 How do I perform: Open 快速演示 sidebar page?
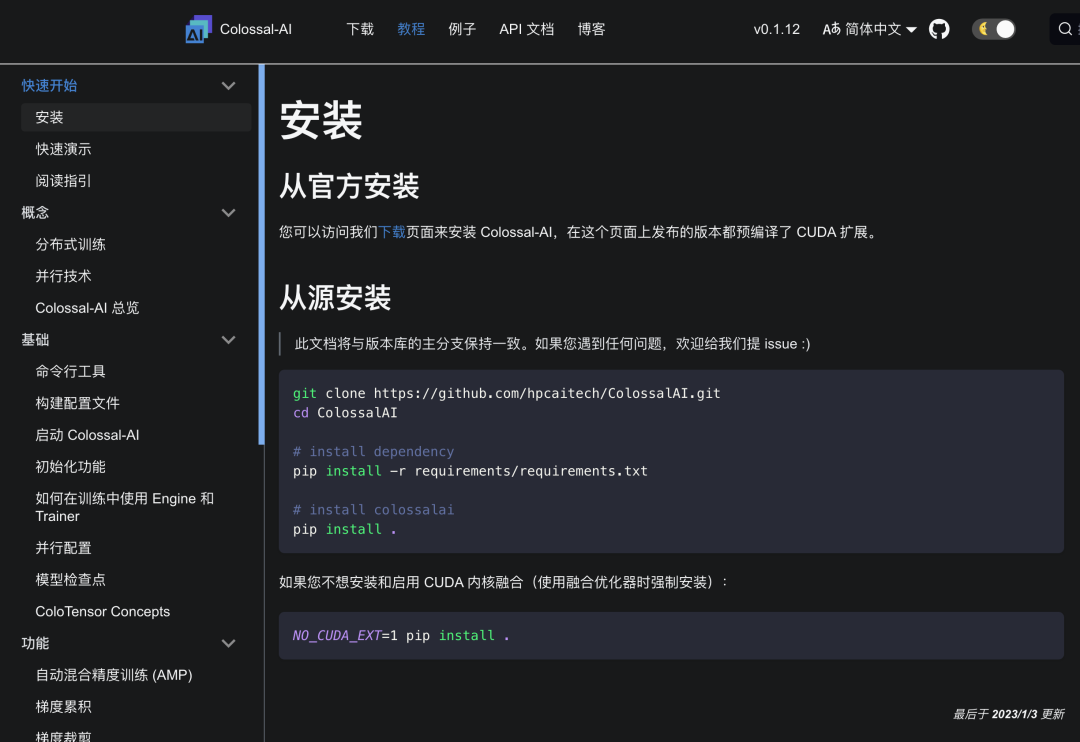[63, 149]
